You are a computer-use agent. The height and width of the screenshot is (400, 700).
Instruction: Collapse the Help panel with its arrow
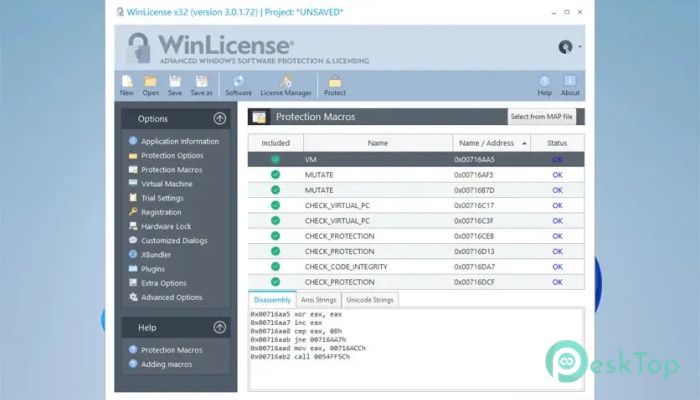click(219, 327)
